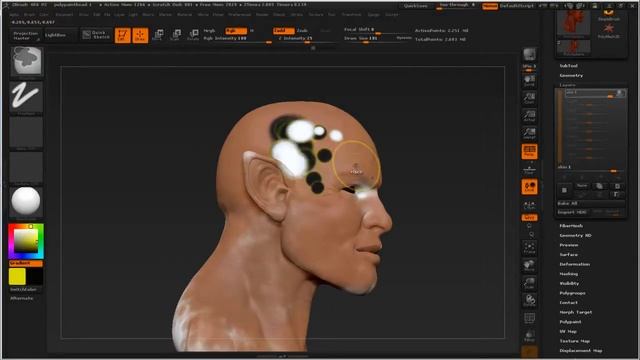Click the PolyF wireframe icon
This screenshot has width=640, height=360.
[529, 318]
